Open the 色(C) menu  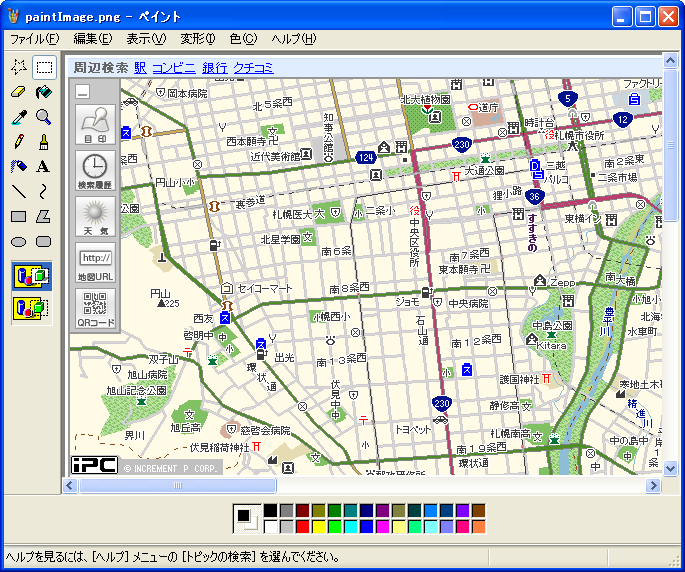tap(243, 39)
